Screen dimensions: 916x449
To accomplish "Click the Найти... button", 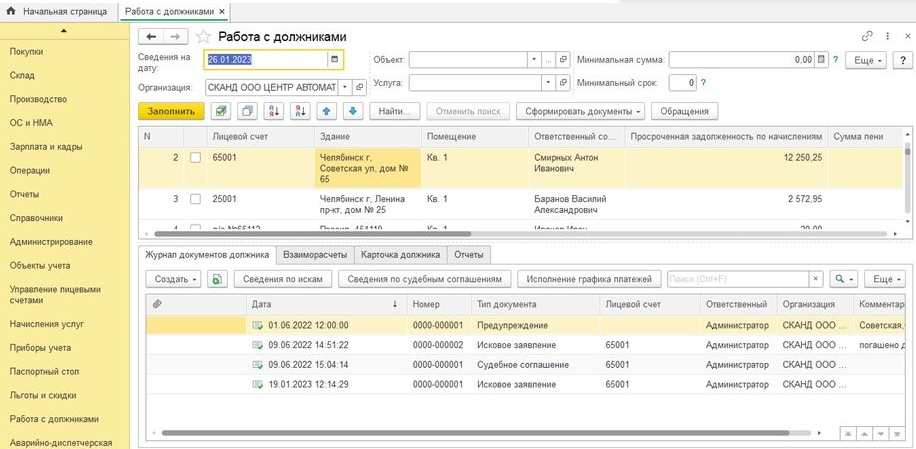I will click(x=395, y=111).
